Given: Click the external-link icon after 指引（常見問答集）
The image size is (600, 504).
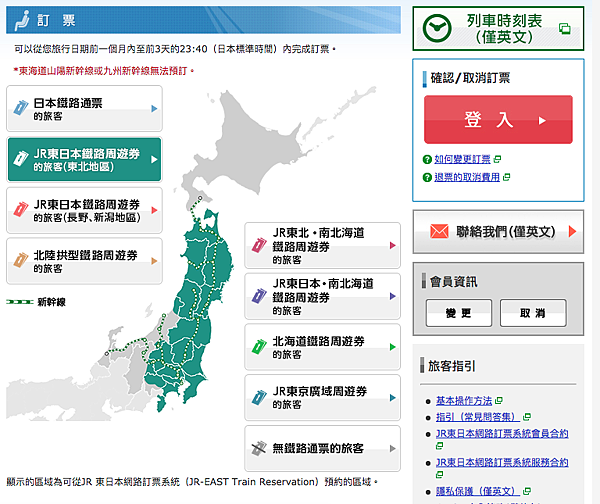Looking at the screenshot, I should [x=527, y=417].
